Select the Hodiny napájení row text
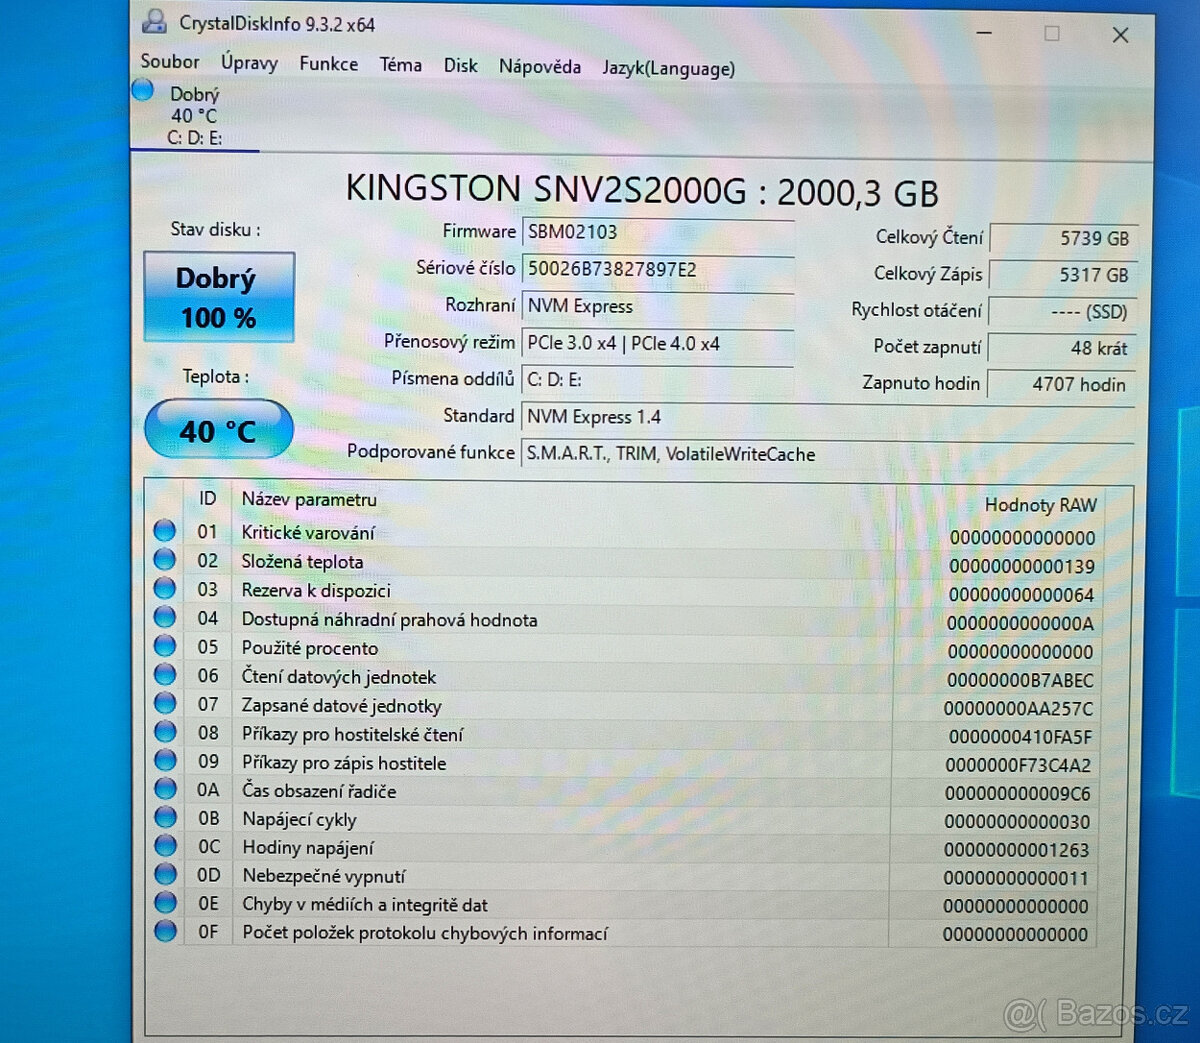The height and width of the screenshot is (1043, 1200). tap(308, 848)
